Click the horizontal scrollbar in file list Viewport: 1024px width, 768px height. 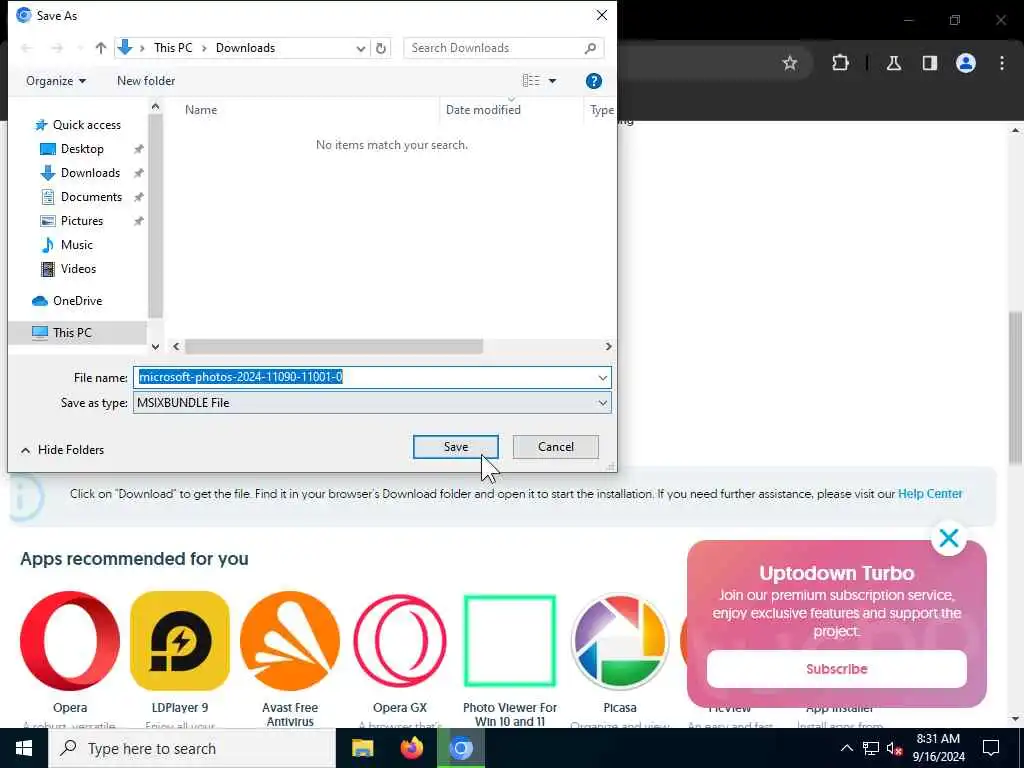[334, 346]
